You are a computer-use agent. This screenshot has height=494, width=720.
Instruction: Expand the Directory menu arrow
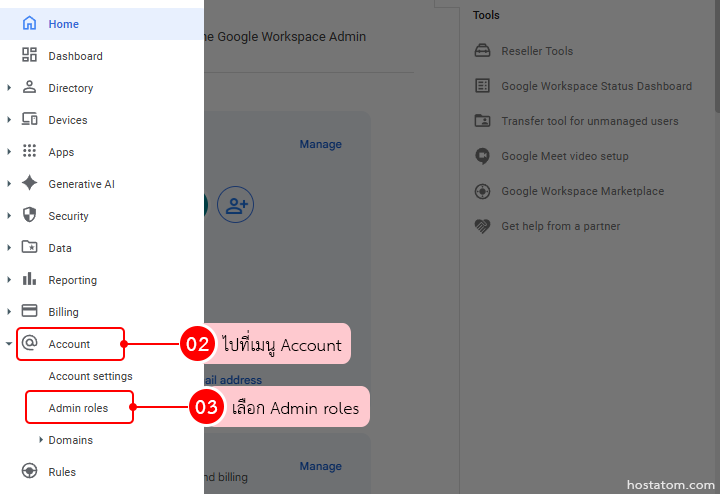[9, 87]
